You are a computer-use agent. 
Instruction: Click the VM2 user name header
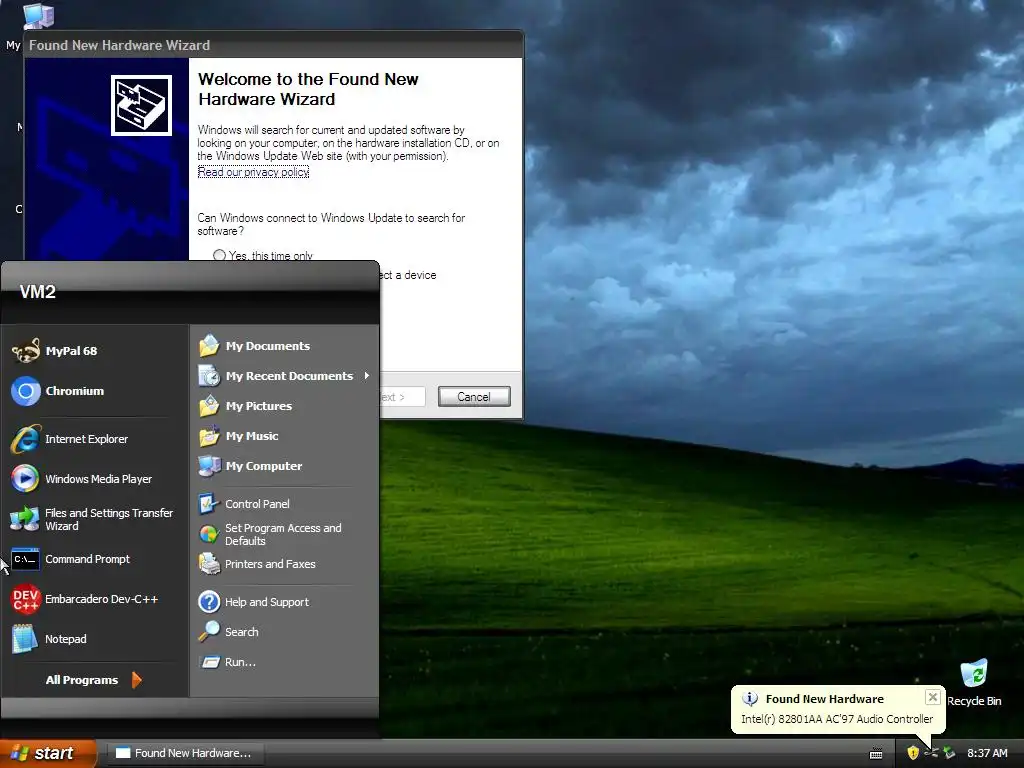(x=38, y=292)
